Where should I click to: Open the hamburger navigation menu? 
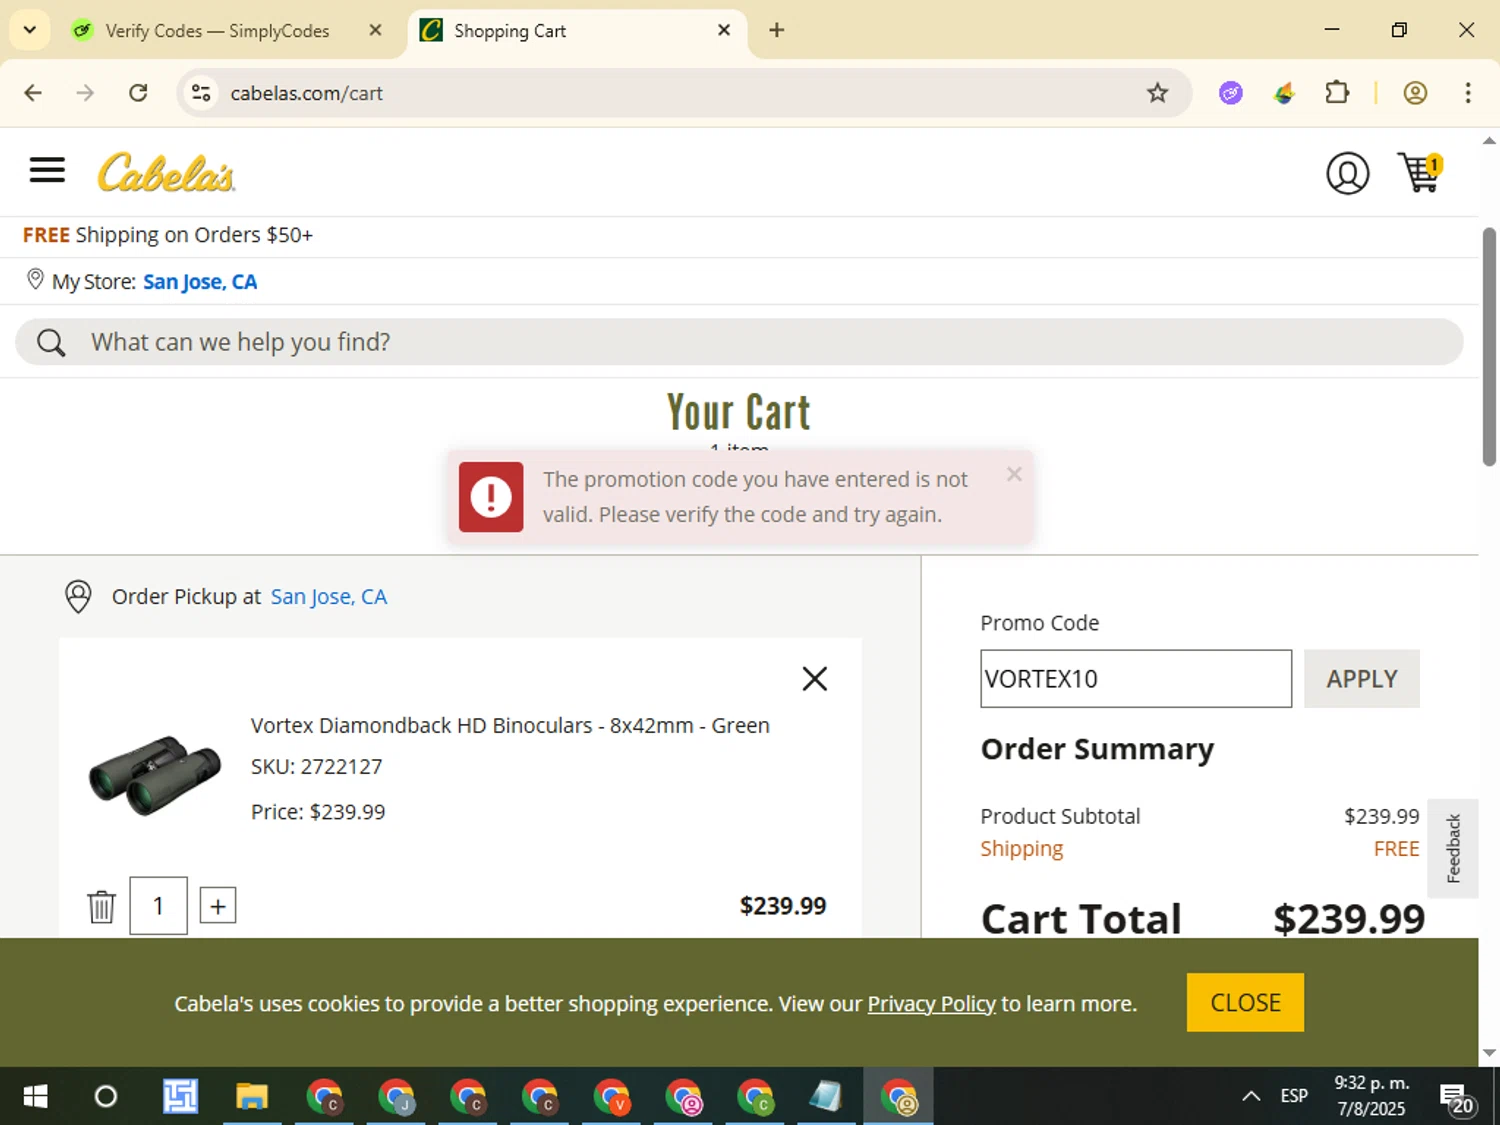[x=47, y=170]
